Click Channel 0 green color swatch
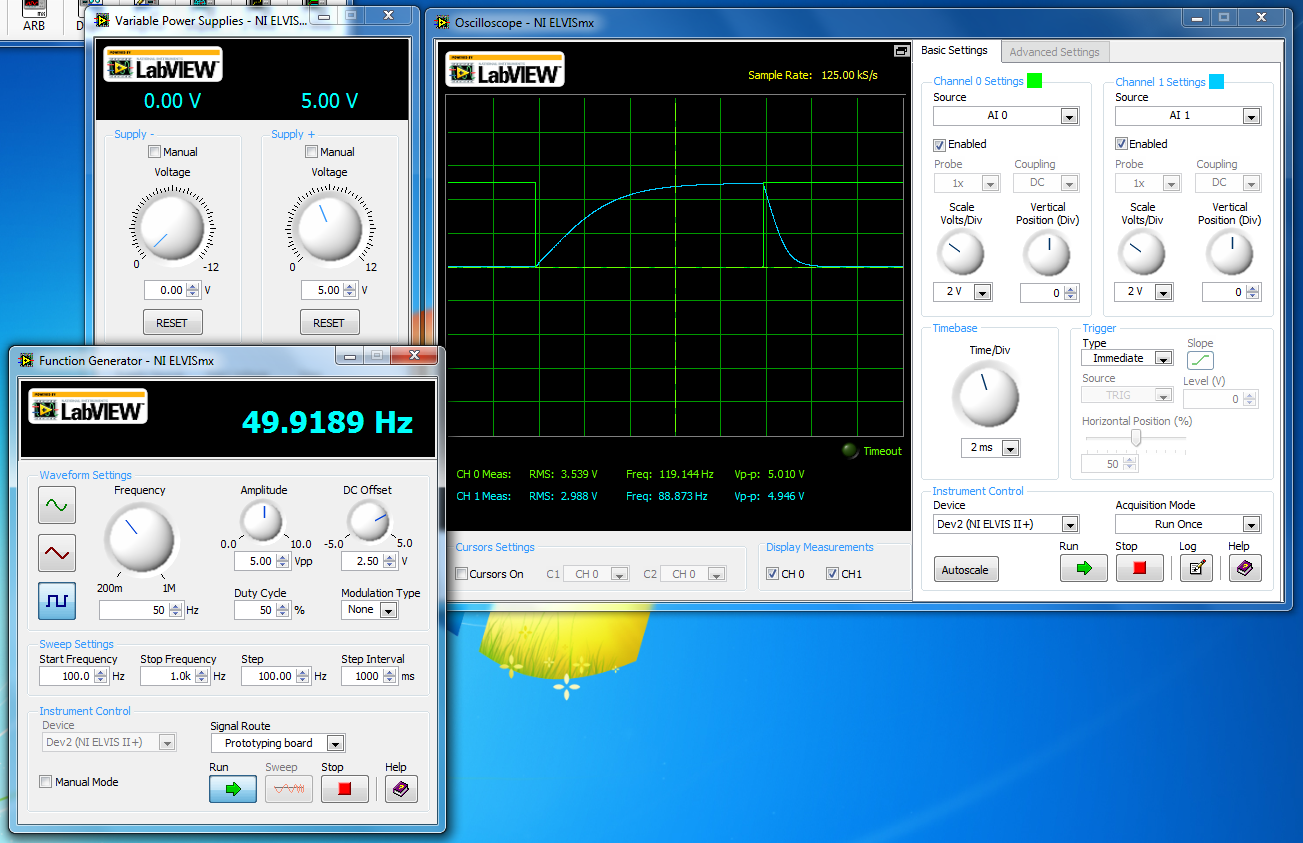The width and height of the screenshot is (1303, 843). point(1034,81)
